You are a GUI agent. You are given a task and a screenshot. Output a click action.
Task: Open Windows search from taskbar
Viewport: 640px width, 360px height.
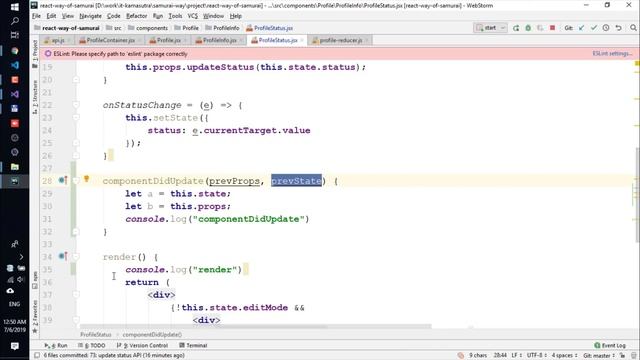(x=15, y=21)
